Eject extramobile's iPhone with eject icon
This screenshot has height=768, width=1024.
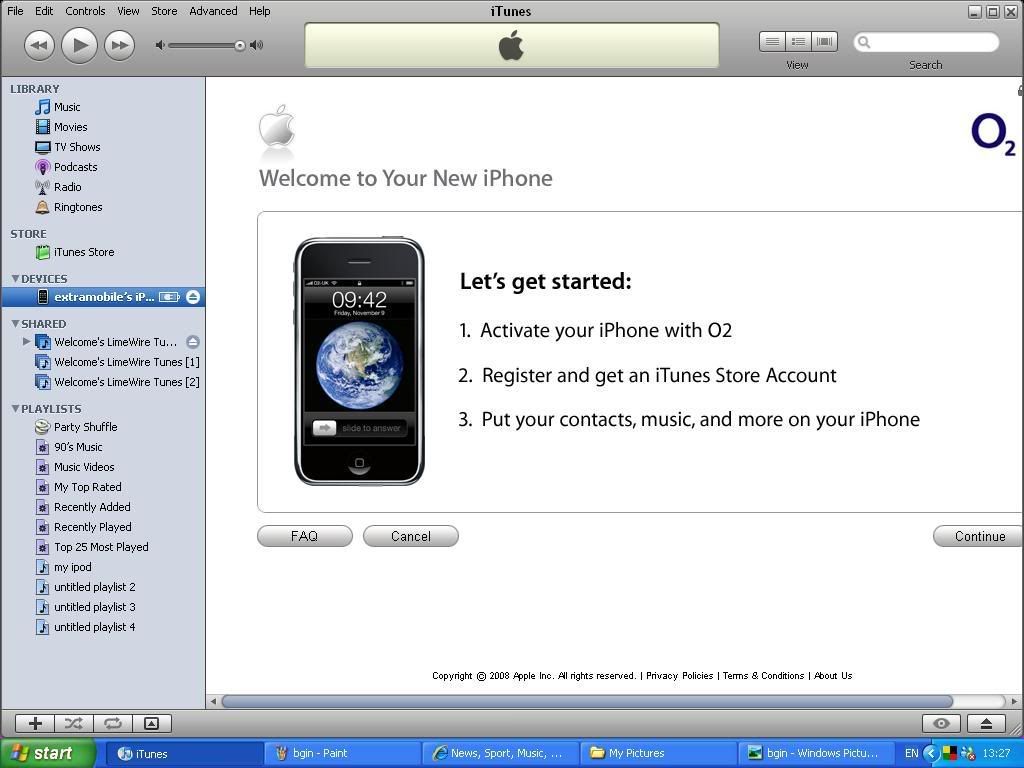[x=193, y=297]
